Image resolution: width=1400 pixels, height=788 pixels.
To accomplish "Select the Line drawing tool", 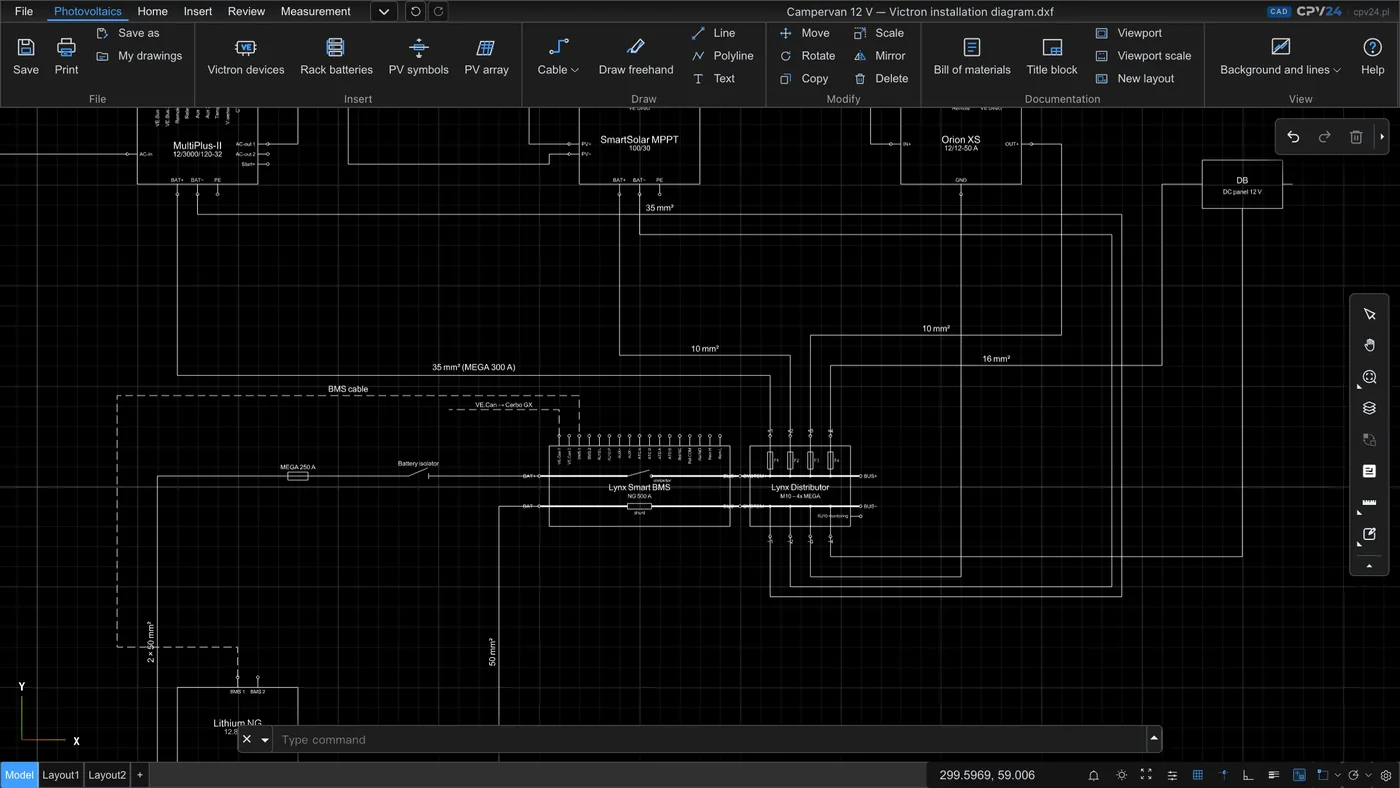I will pos(713,33).
